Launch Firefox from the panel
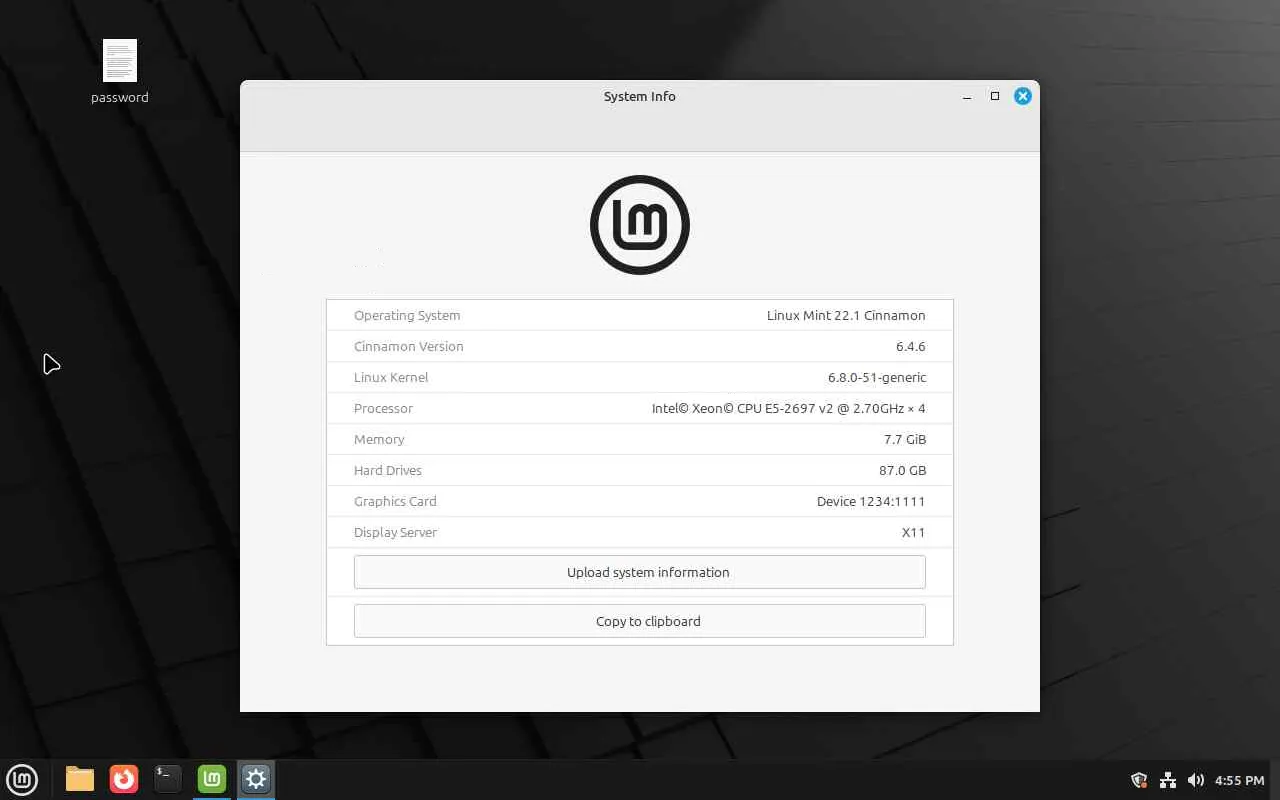 coord(124,779)
